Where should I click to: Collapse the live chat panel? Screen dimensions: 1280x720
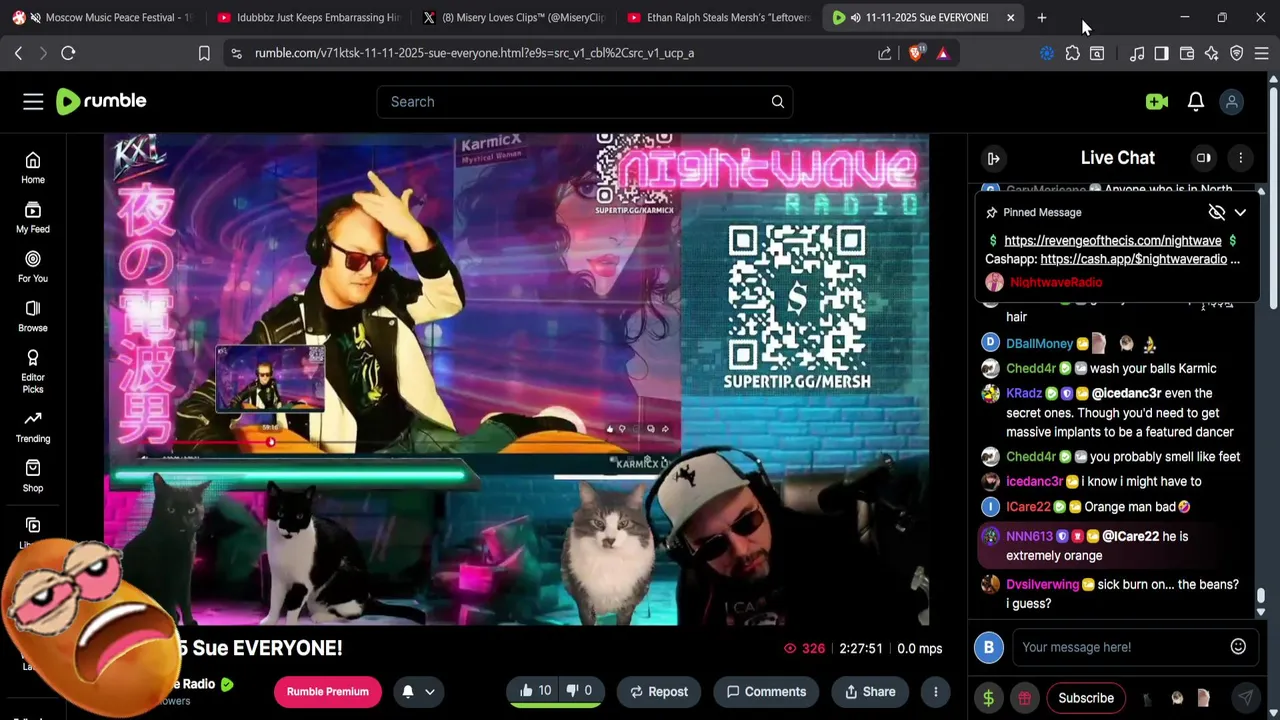pyautogui.click(x=993, y=158)
